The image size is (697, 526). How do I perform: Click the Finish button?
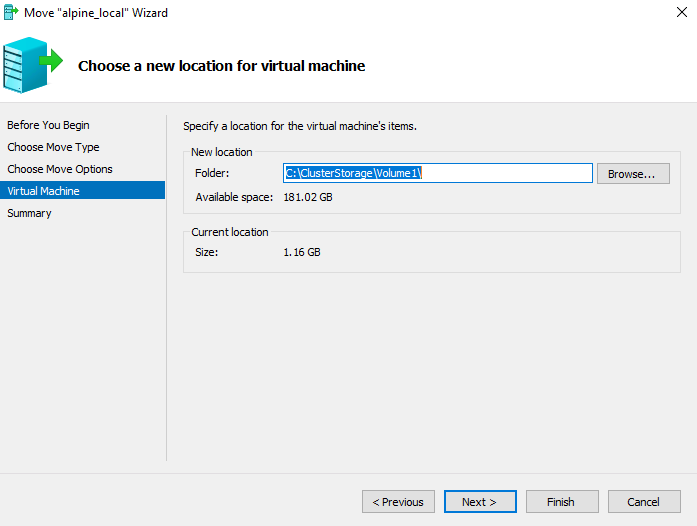coord(560,502)
